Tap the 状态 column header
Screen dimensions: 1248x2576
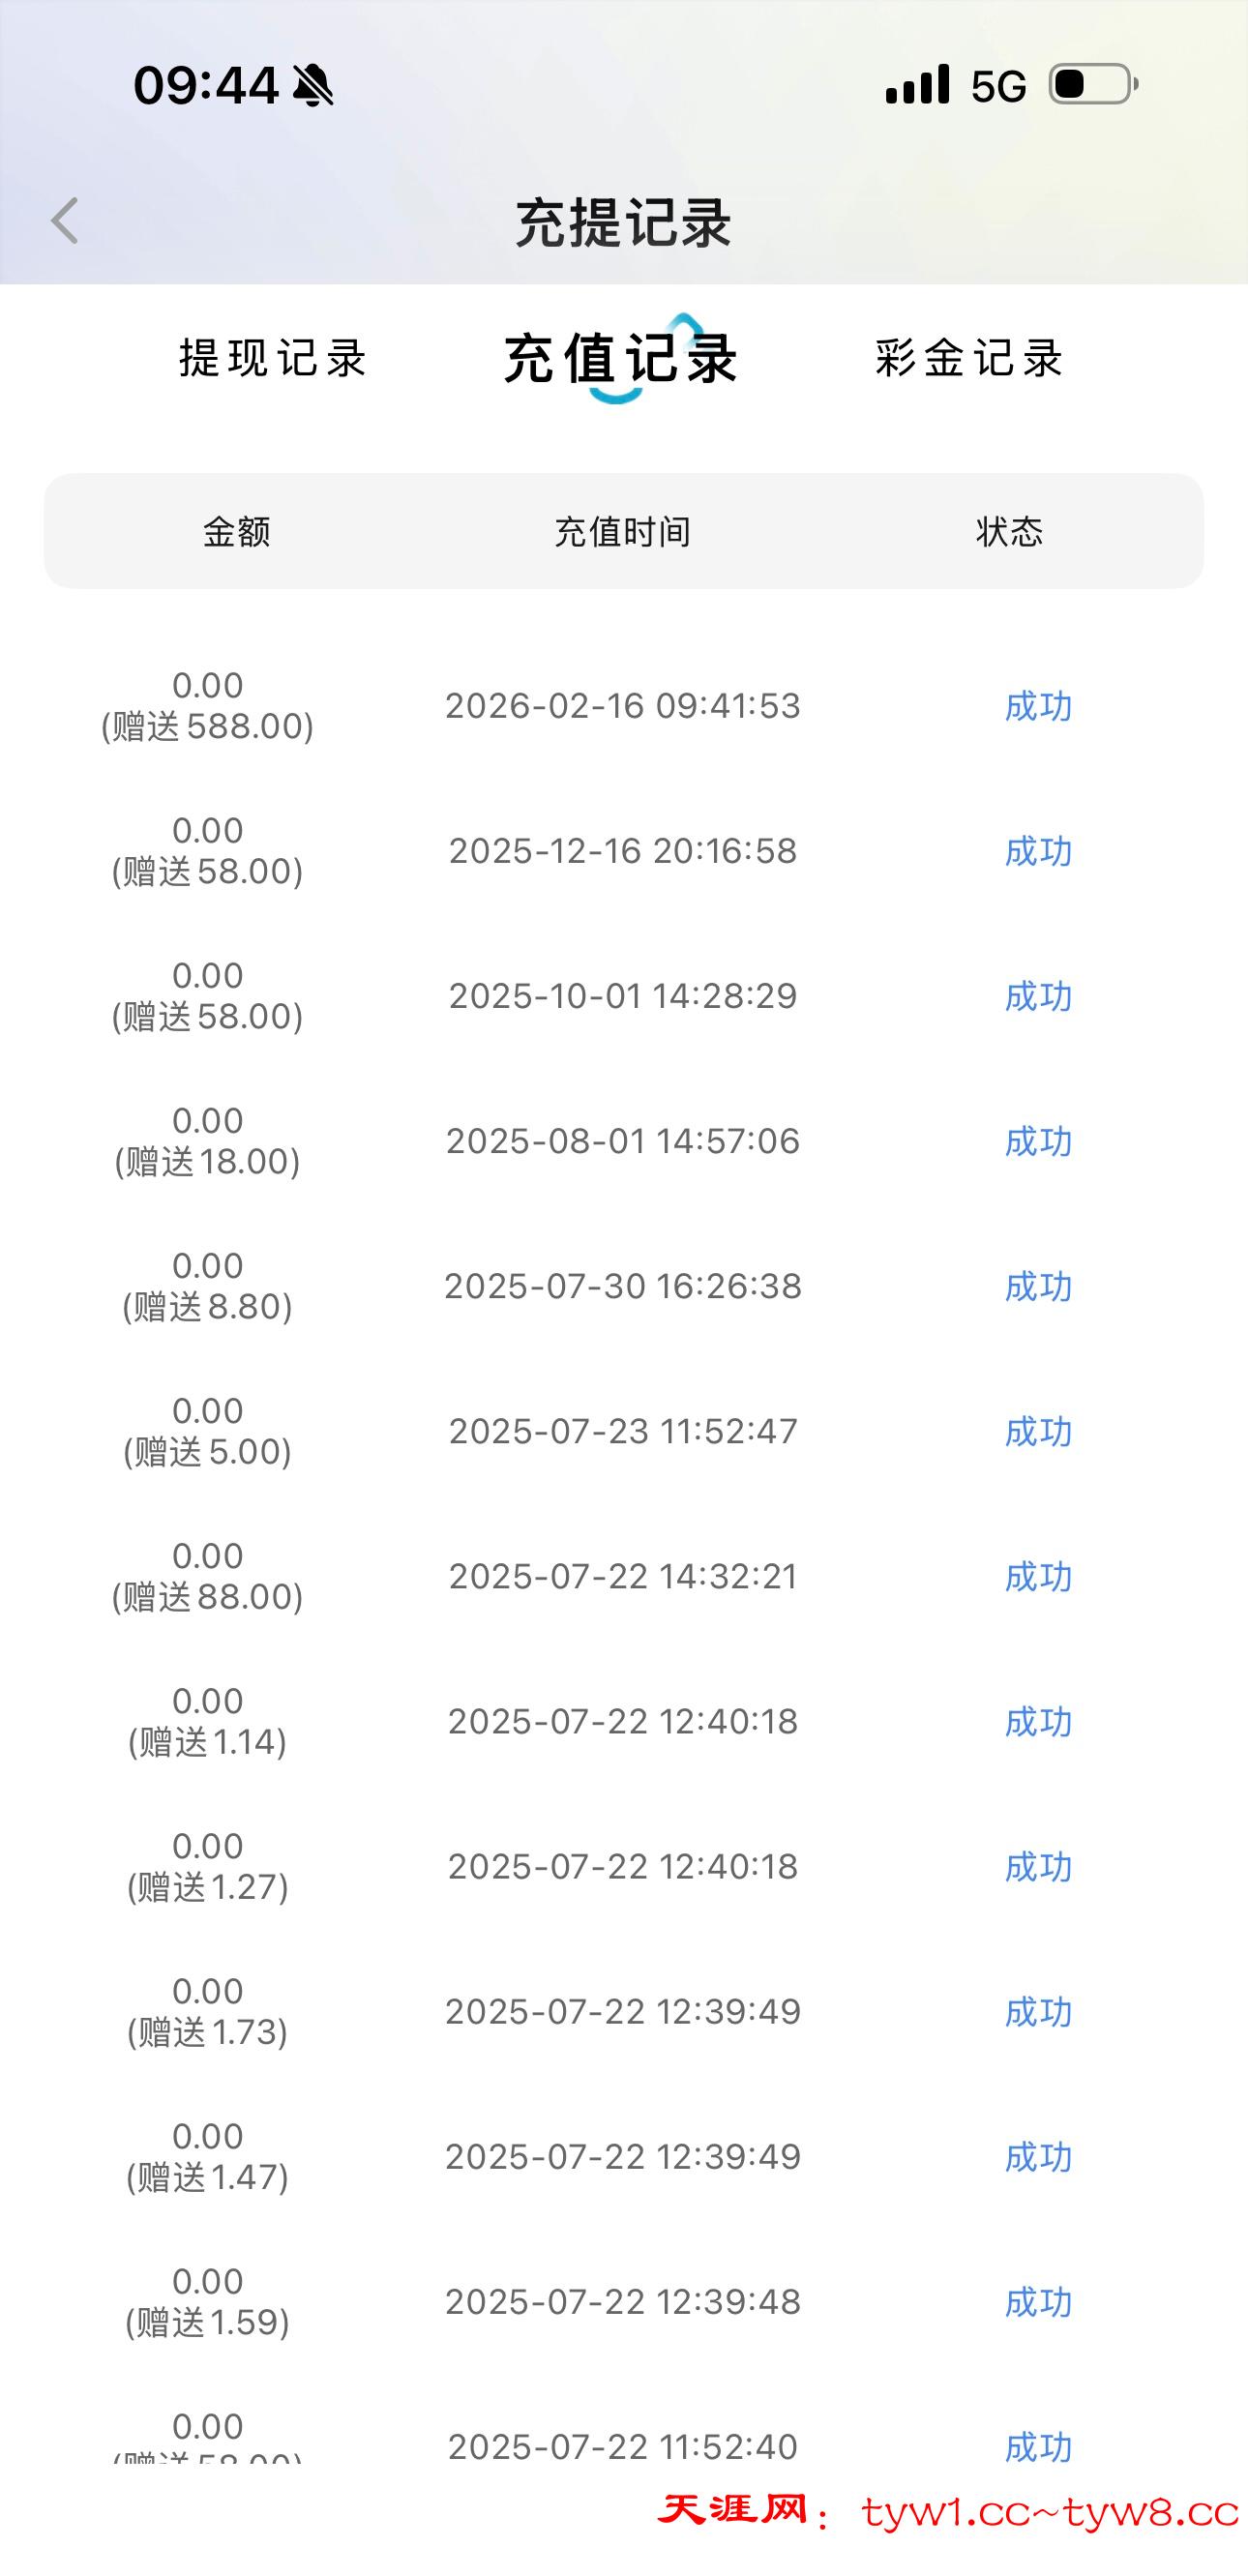coord(1010,532)
